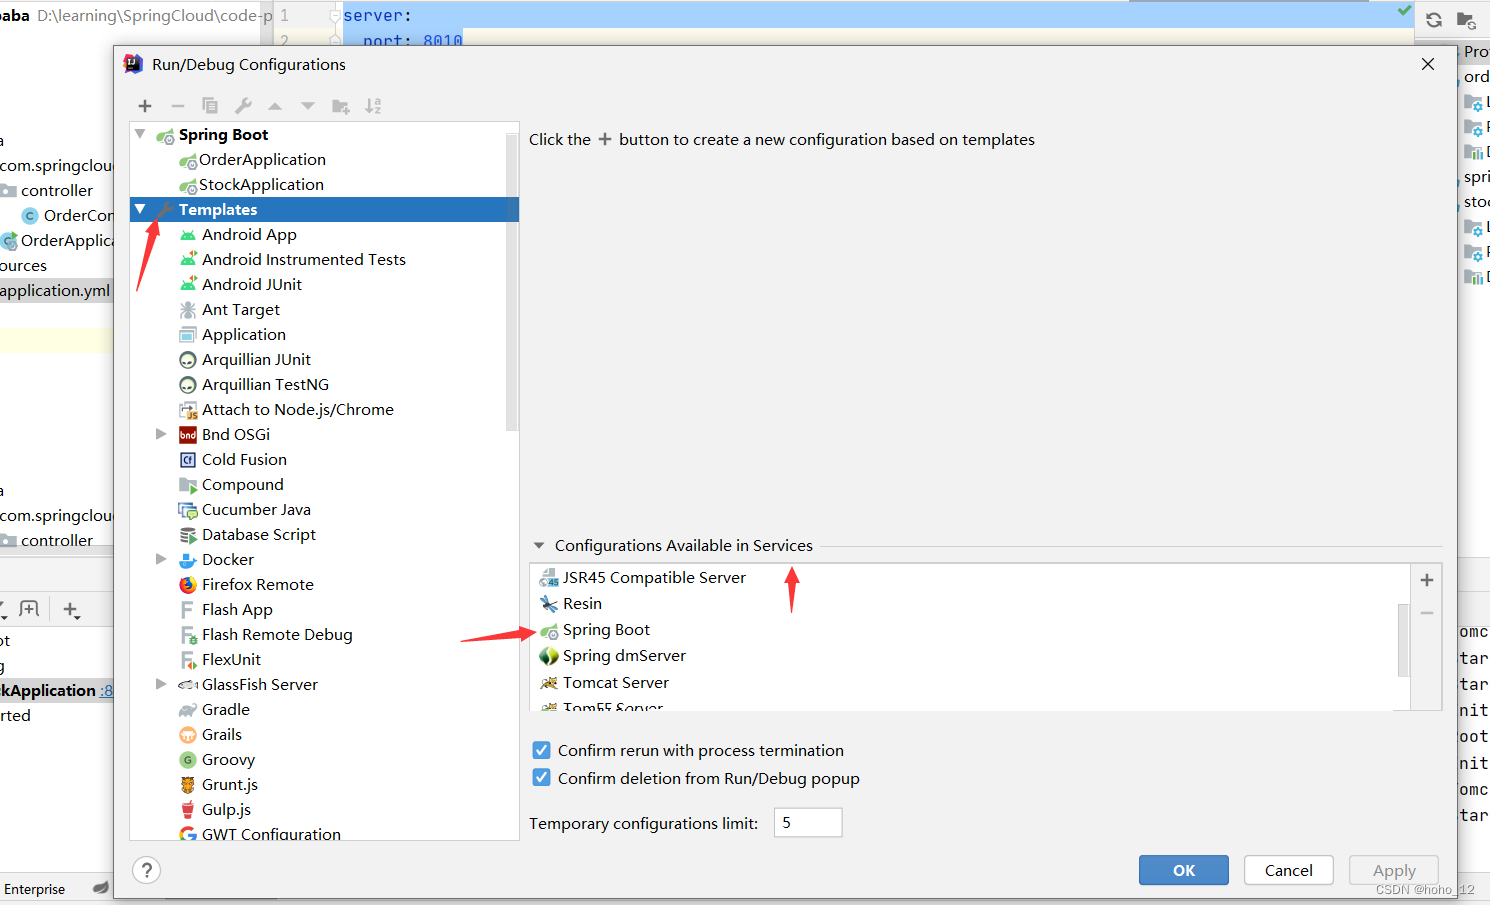Click the Cancel button

(x=1289, y=870)
